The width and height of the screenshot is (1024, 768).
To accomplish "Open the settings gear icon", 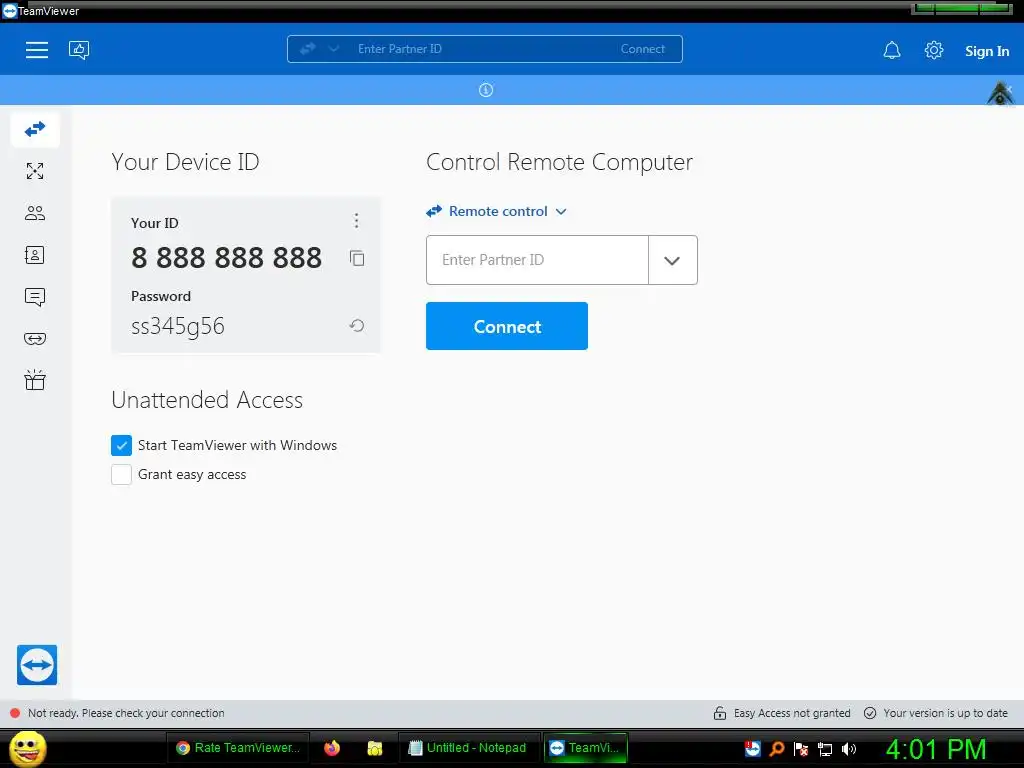I will [934, 50].
